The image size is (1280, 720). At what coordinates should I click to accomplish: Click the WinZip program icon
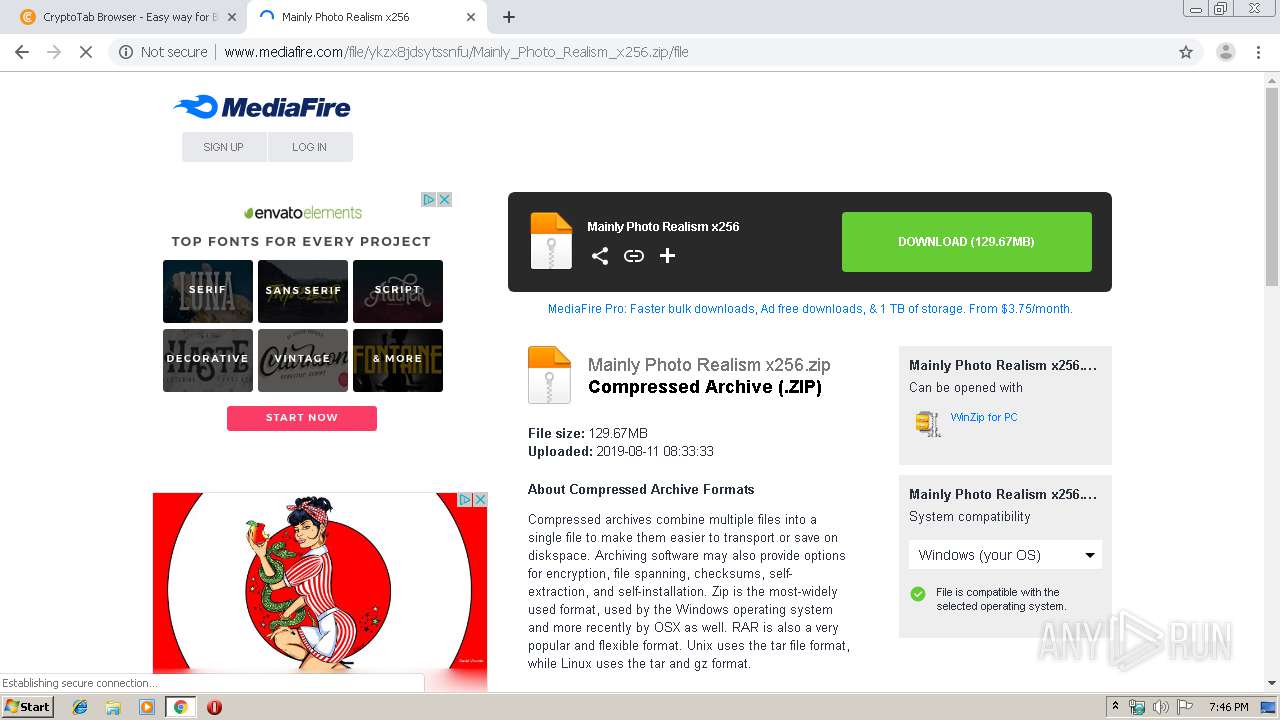coord(927,424)
